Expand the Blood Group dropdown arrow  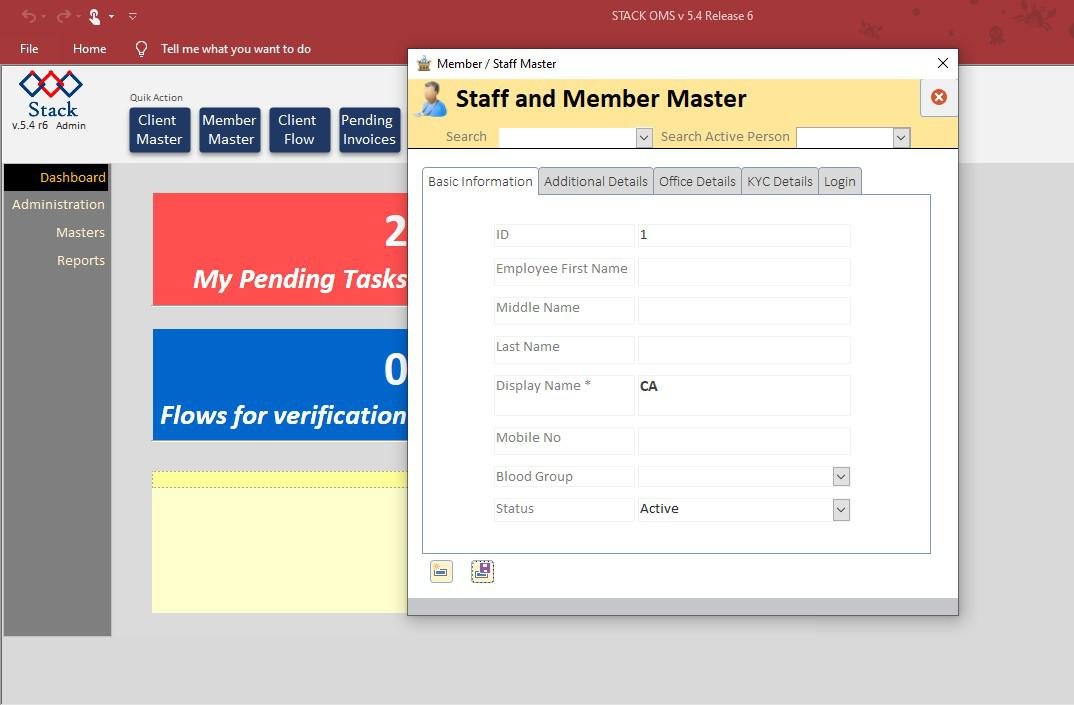point(841,477)
